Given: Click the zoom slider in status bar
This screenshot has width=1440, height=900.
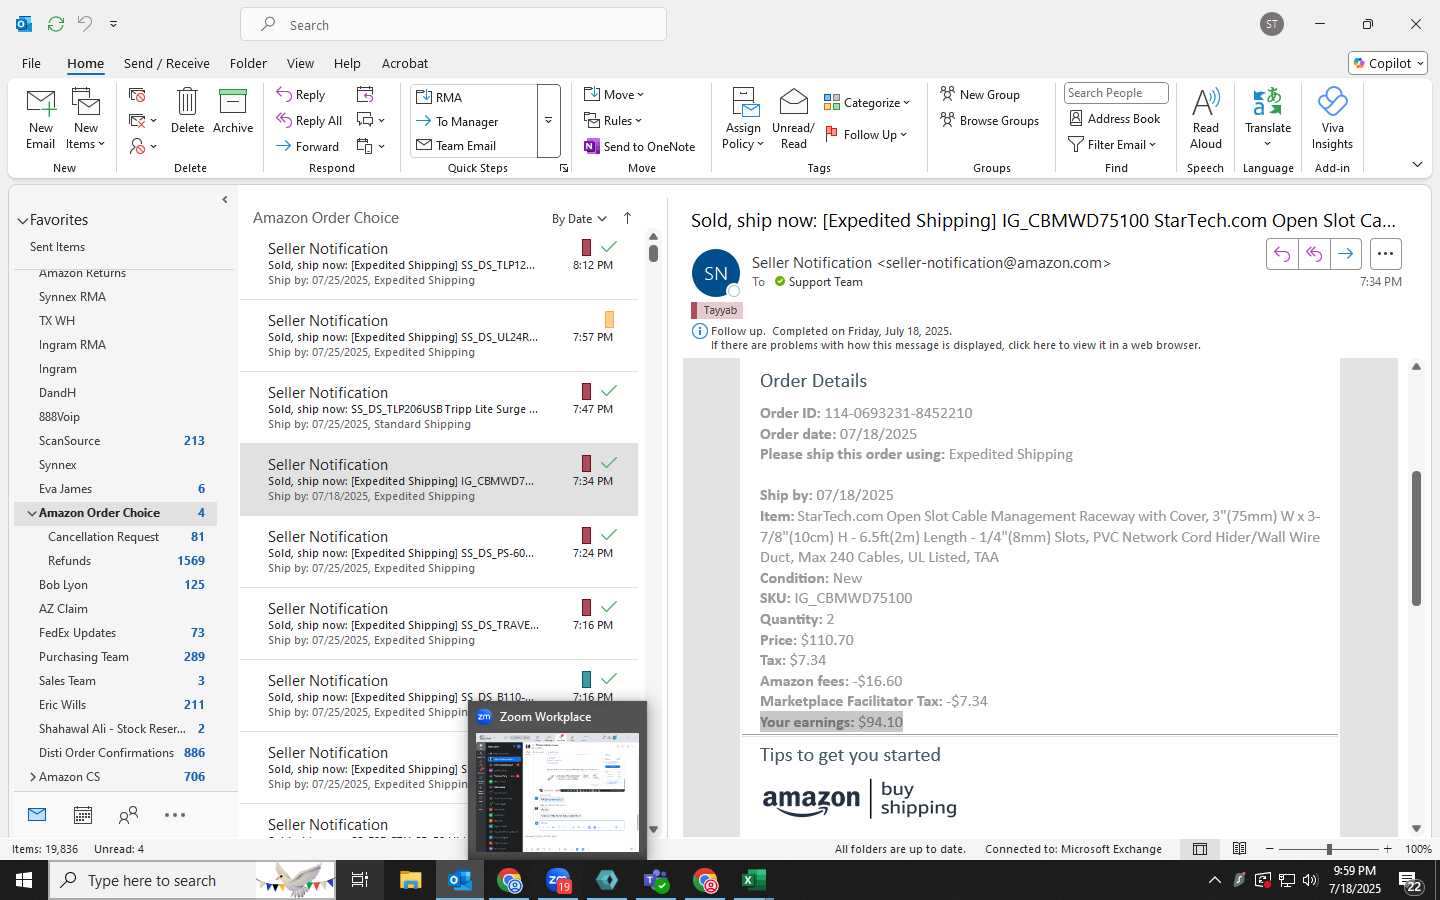Looking at the screenshot, I should click(x=1328, y=849).
